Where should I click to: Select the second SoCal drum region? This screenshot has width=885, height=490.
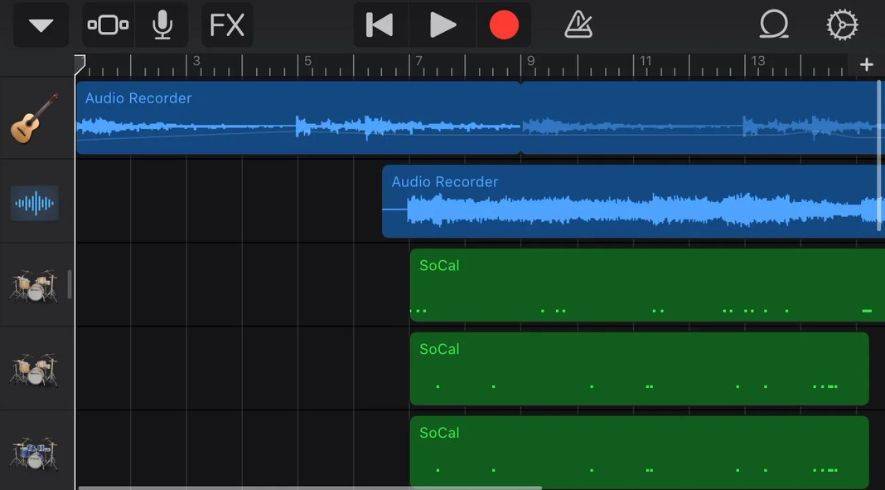pos(639,369)
